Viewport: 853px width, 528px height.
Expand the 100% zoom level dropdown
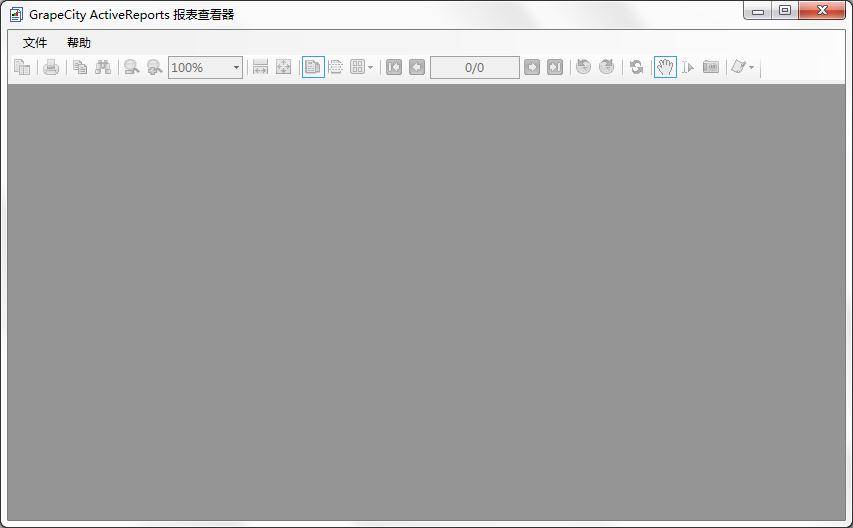236,67
